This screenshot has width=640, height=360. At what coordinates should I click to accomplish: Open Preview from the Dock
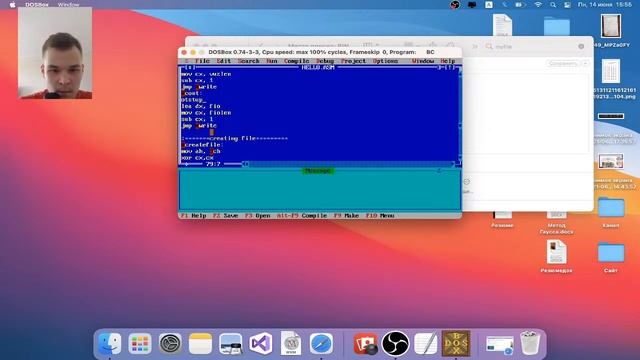click(x=230, y=344)
